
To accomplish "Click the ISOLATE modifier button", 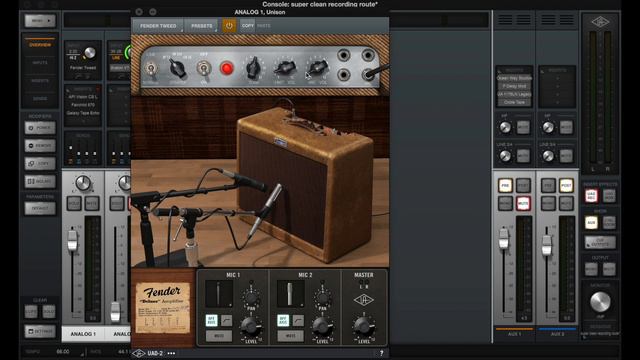I will coord(40,181).
